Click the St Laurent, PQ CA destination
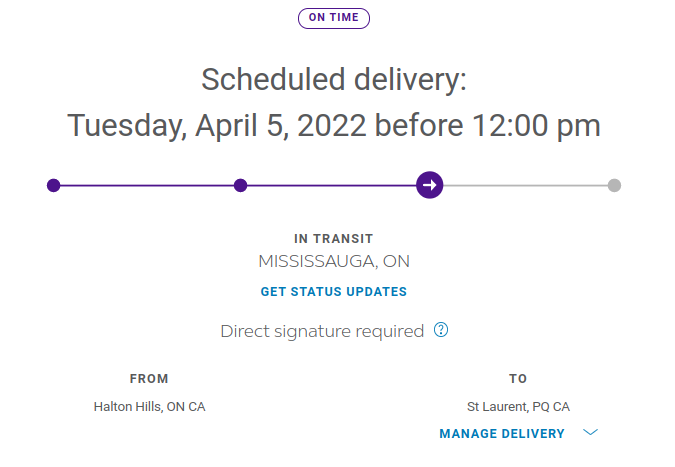This screenshot has height=467, width=675. click(518, 407)
